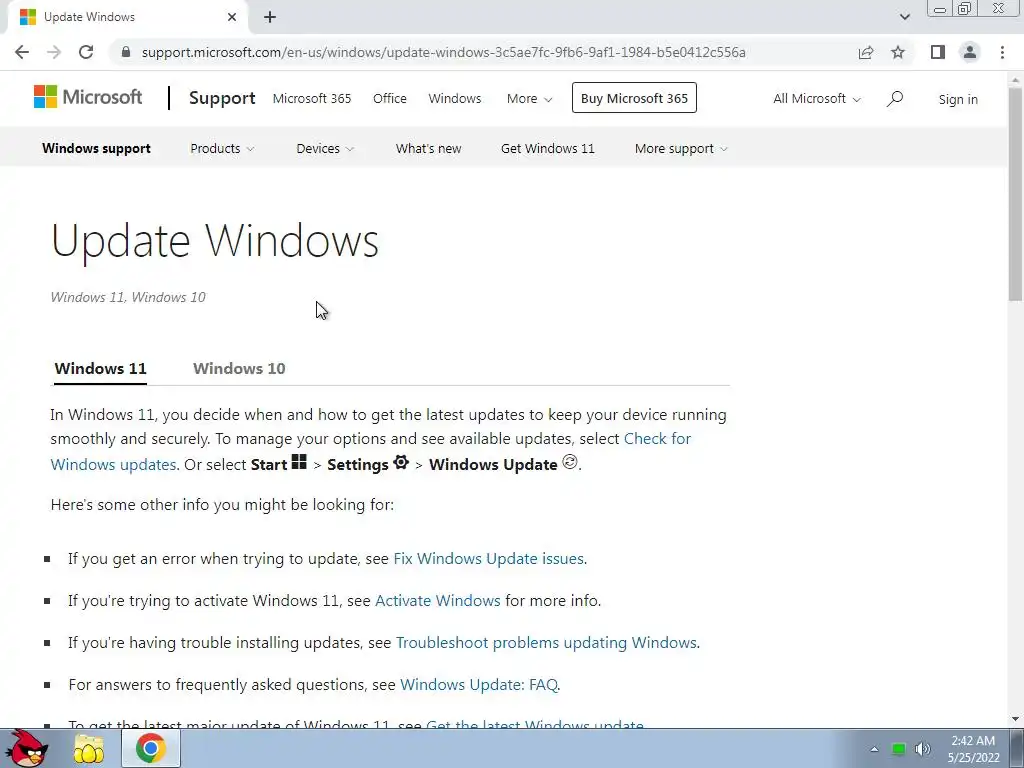Image resolution: width=1024 pixels, height=768 pixels.
Task: Open the Windows Update: FAQ link
Action: pyautogui.click(x=479, y=684)
